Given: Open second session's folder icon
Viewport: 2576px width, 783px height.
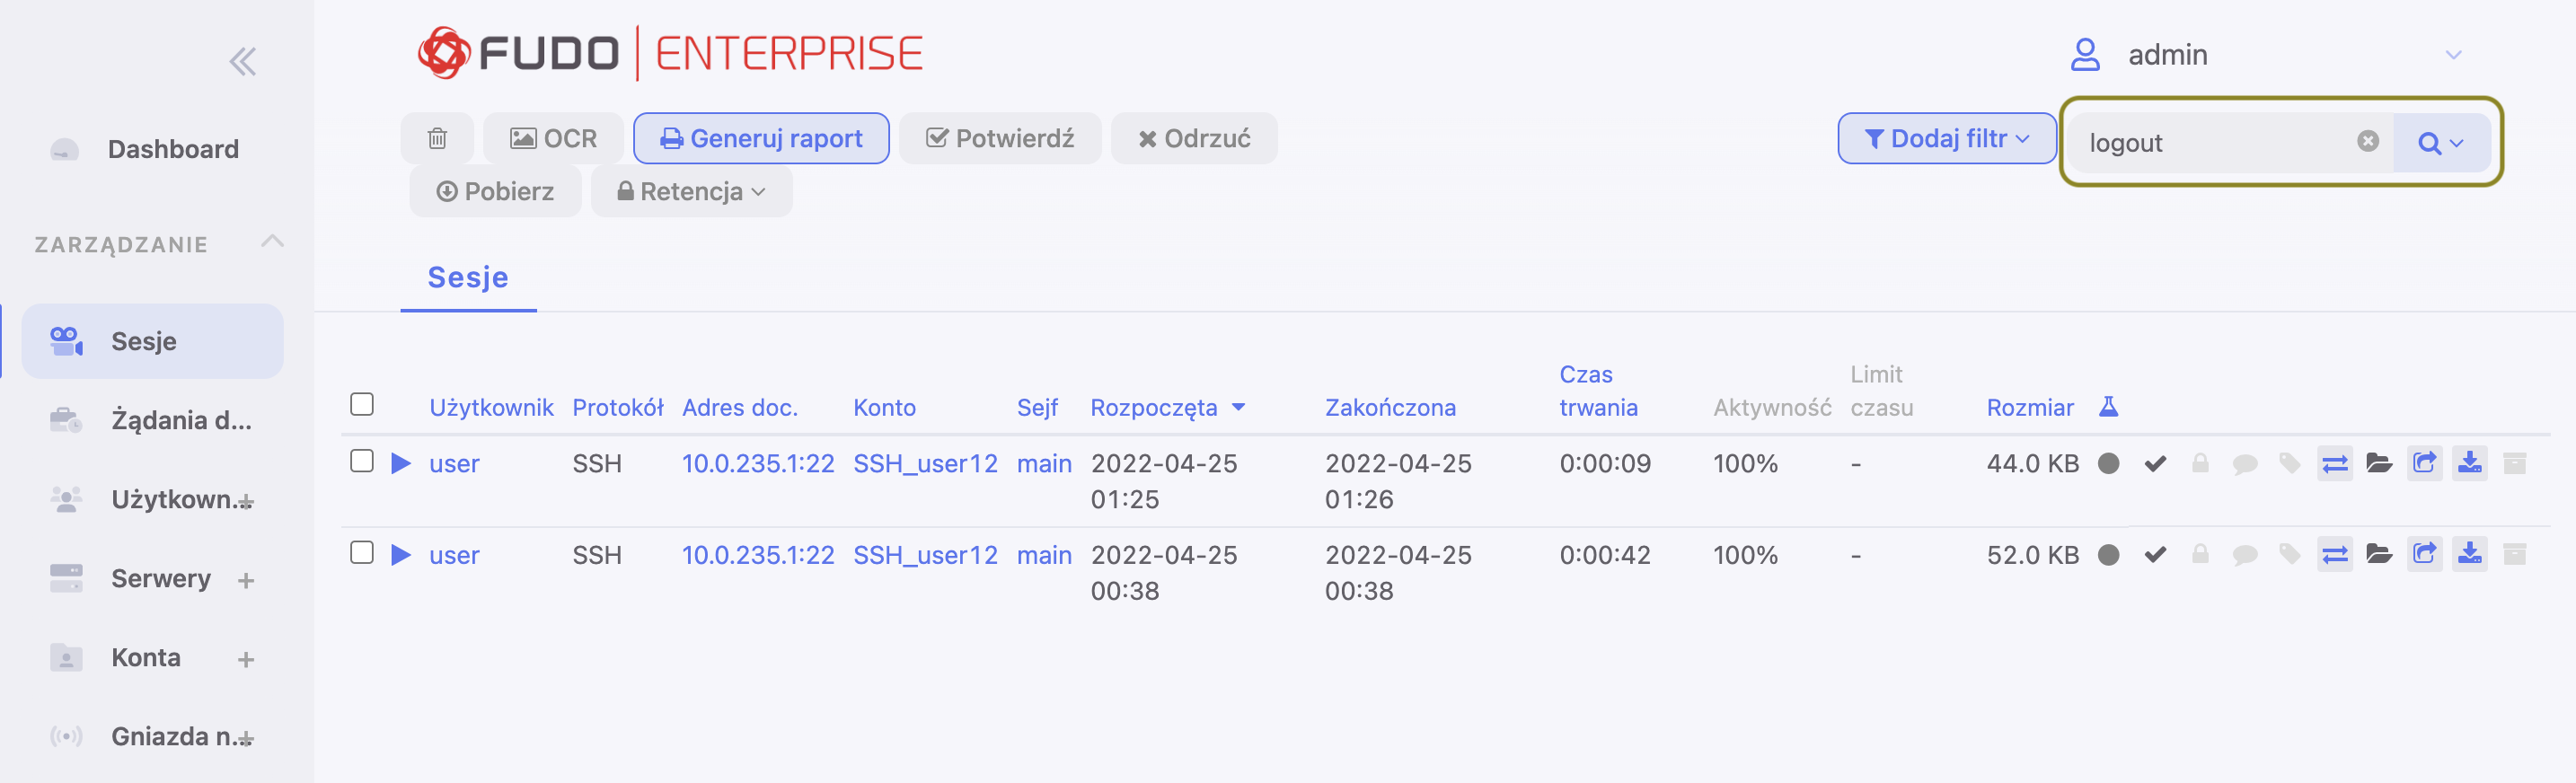Looking at the screenshot, I should tap(2379, 554).
